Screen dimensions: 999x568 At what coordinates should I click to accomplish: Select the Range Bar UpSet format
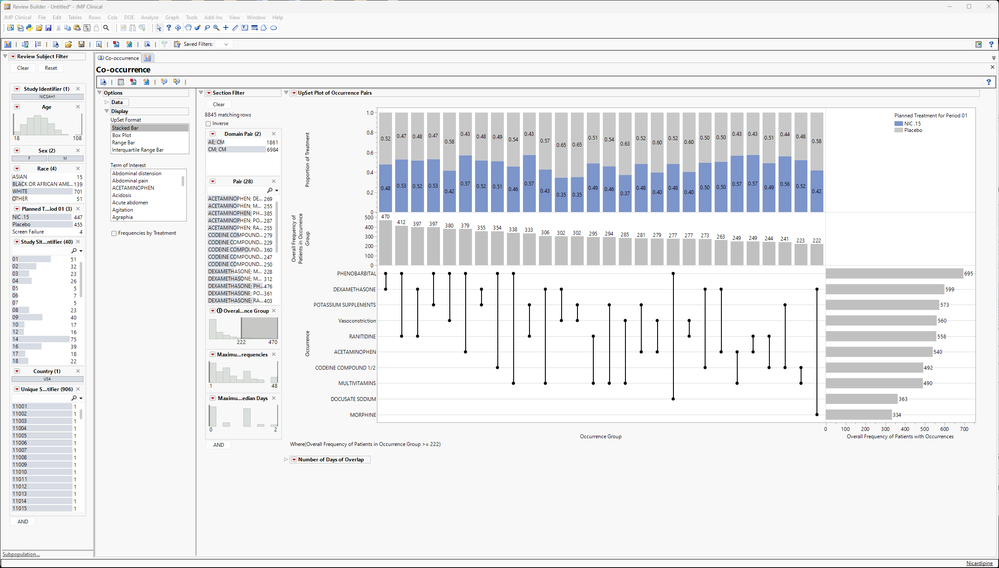(150, 143)
